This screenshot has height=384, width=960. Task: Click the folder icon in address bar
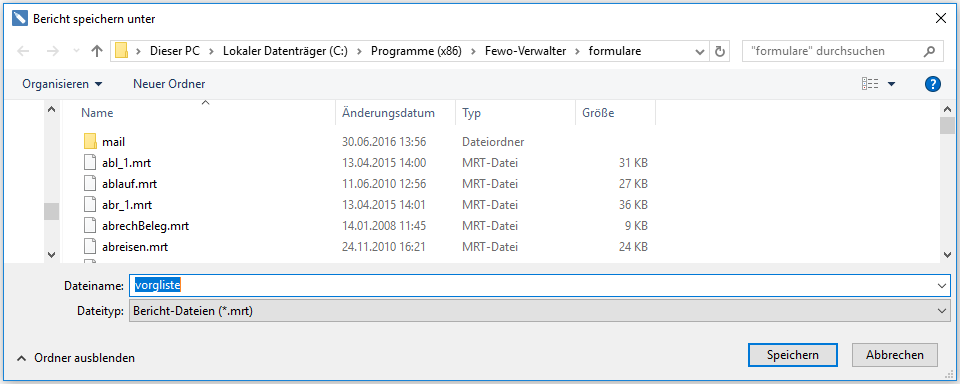coord(121,51)
